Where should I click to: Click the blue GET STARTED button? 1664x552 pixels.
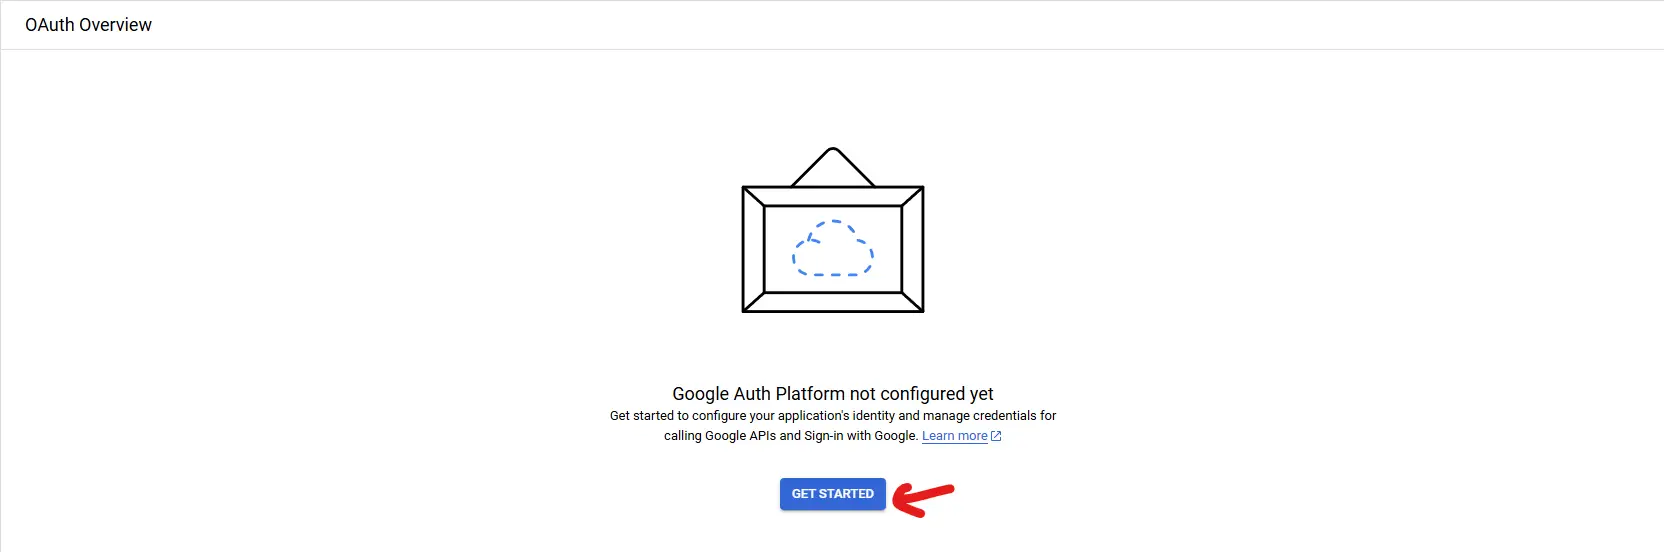832,494
